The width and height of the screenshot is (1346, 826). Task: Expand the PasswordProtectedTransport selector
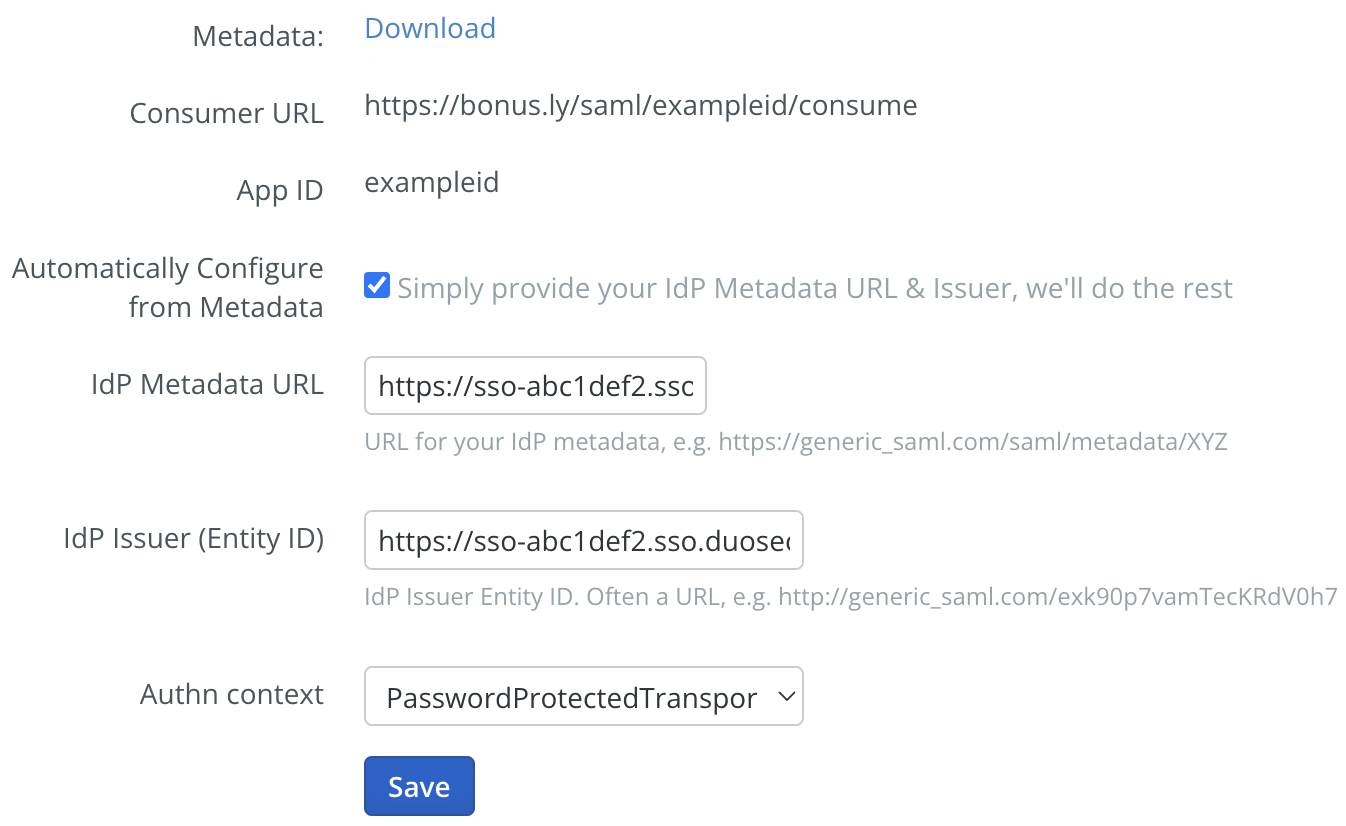pyautogui.click(x=584, y=695)
